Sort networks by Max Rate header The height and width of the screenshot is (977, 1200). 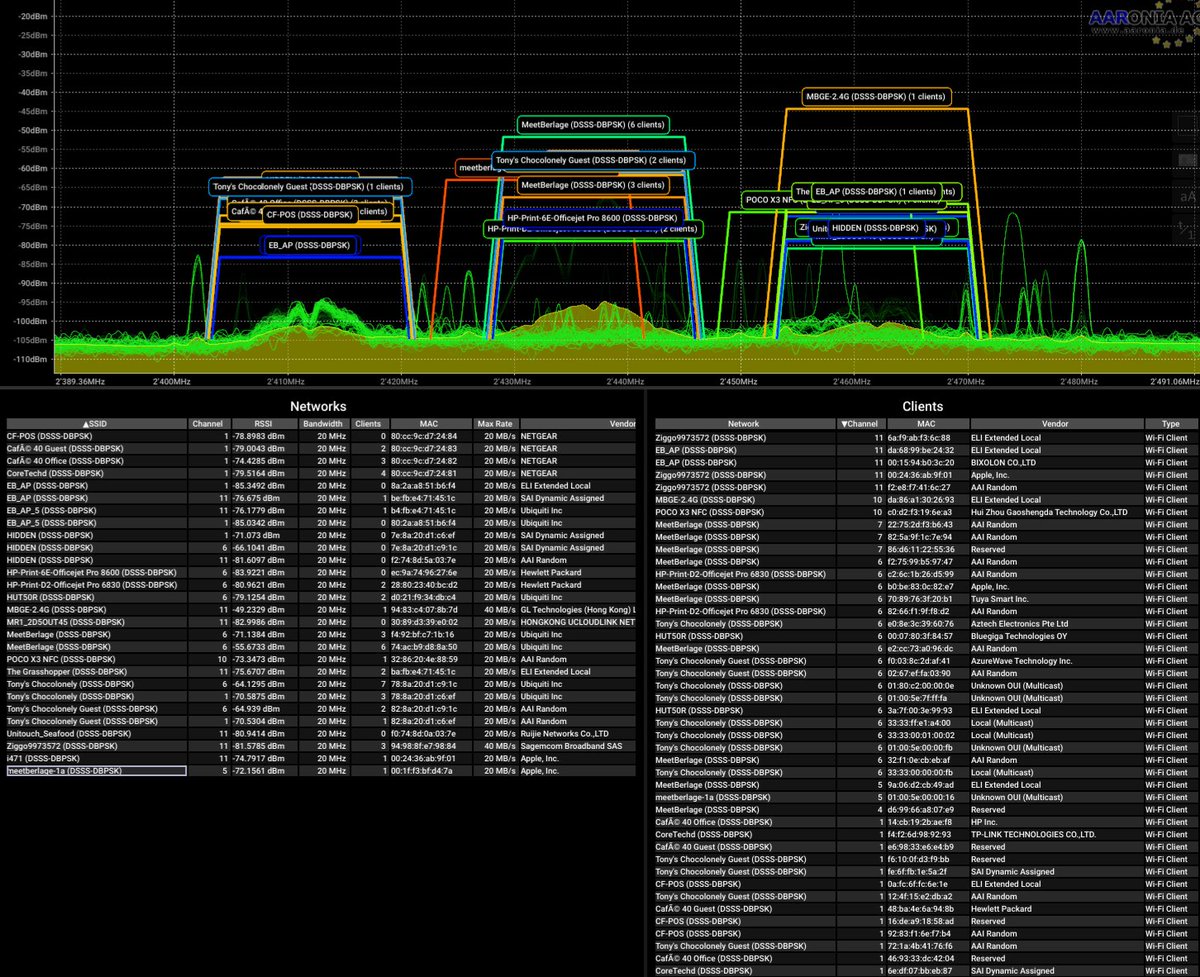tap(494, 424)
